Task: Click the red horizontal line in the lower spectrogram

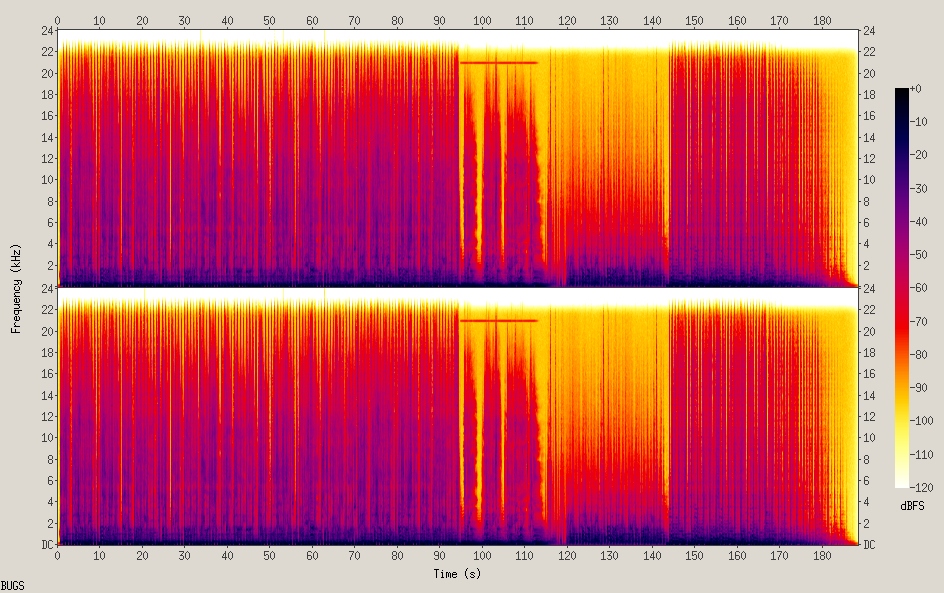Action: point(498,321)
